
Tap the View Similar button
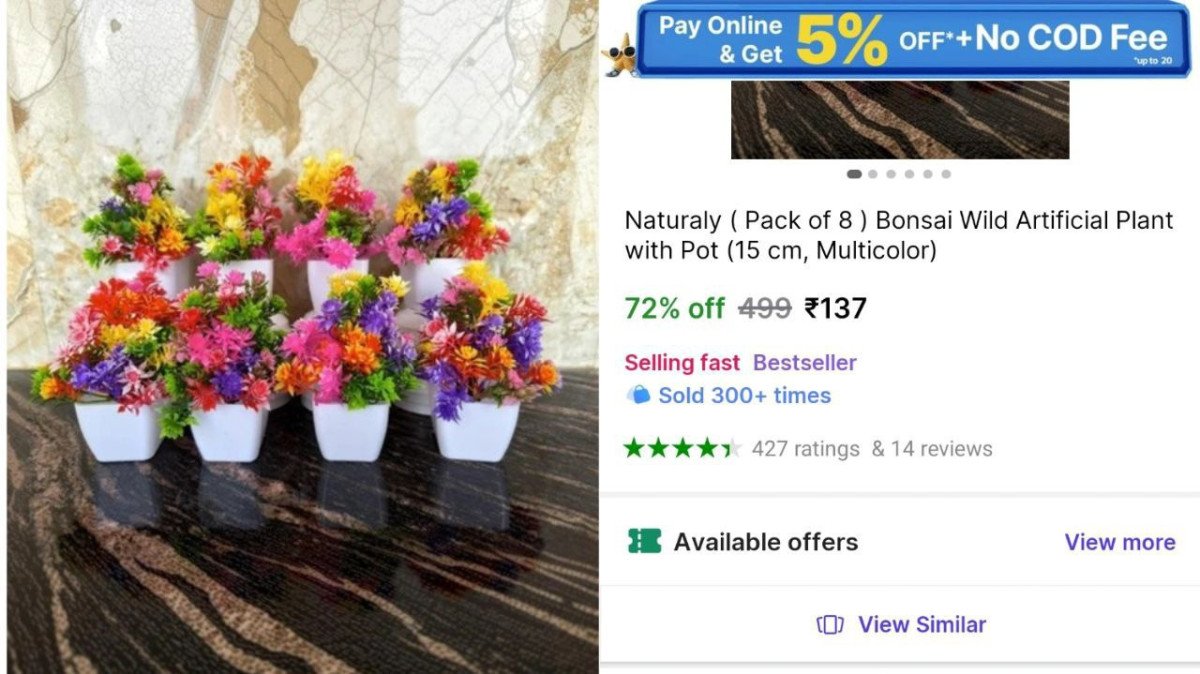tap(898, 624)
